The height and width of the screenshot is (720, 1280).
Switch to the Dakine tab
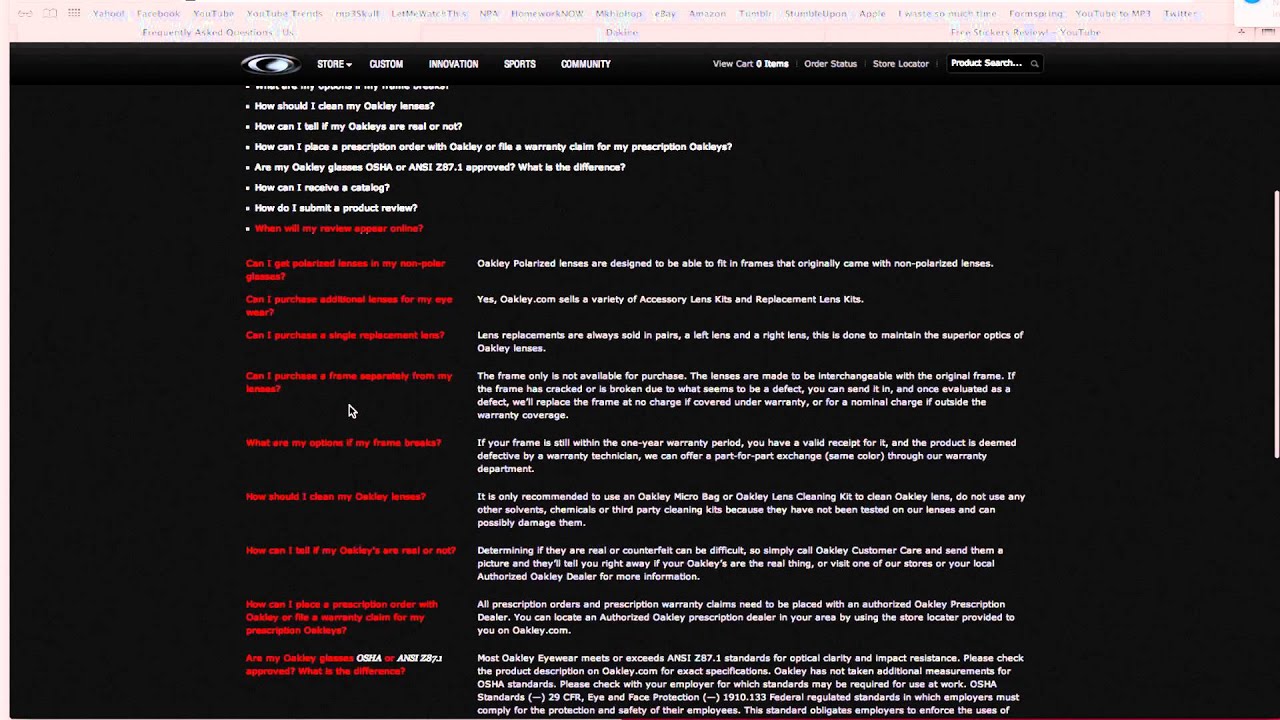click(x=621, y=32)
